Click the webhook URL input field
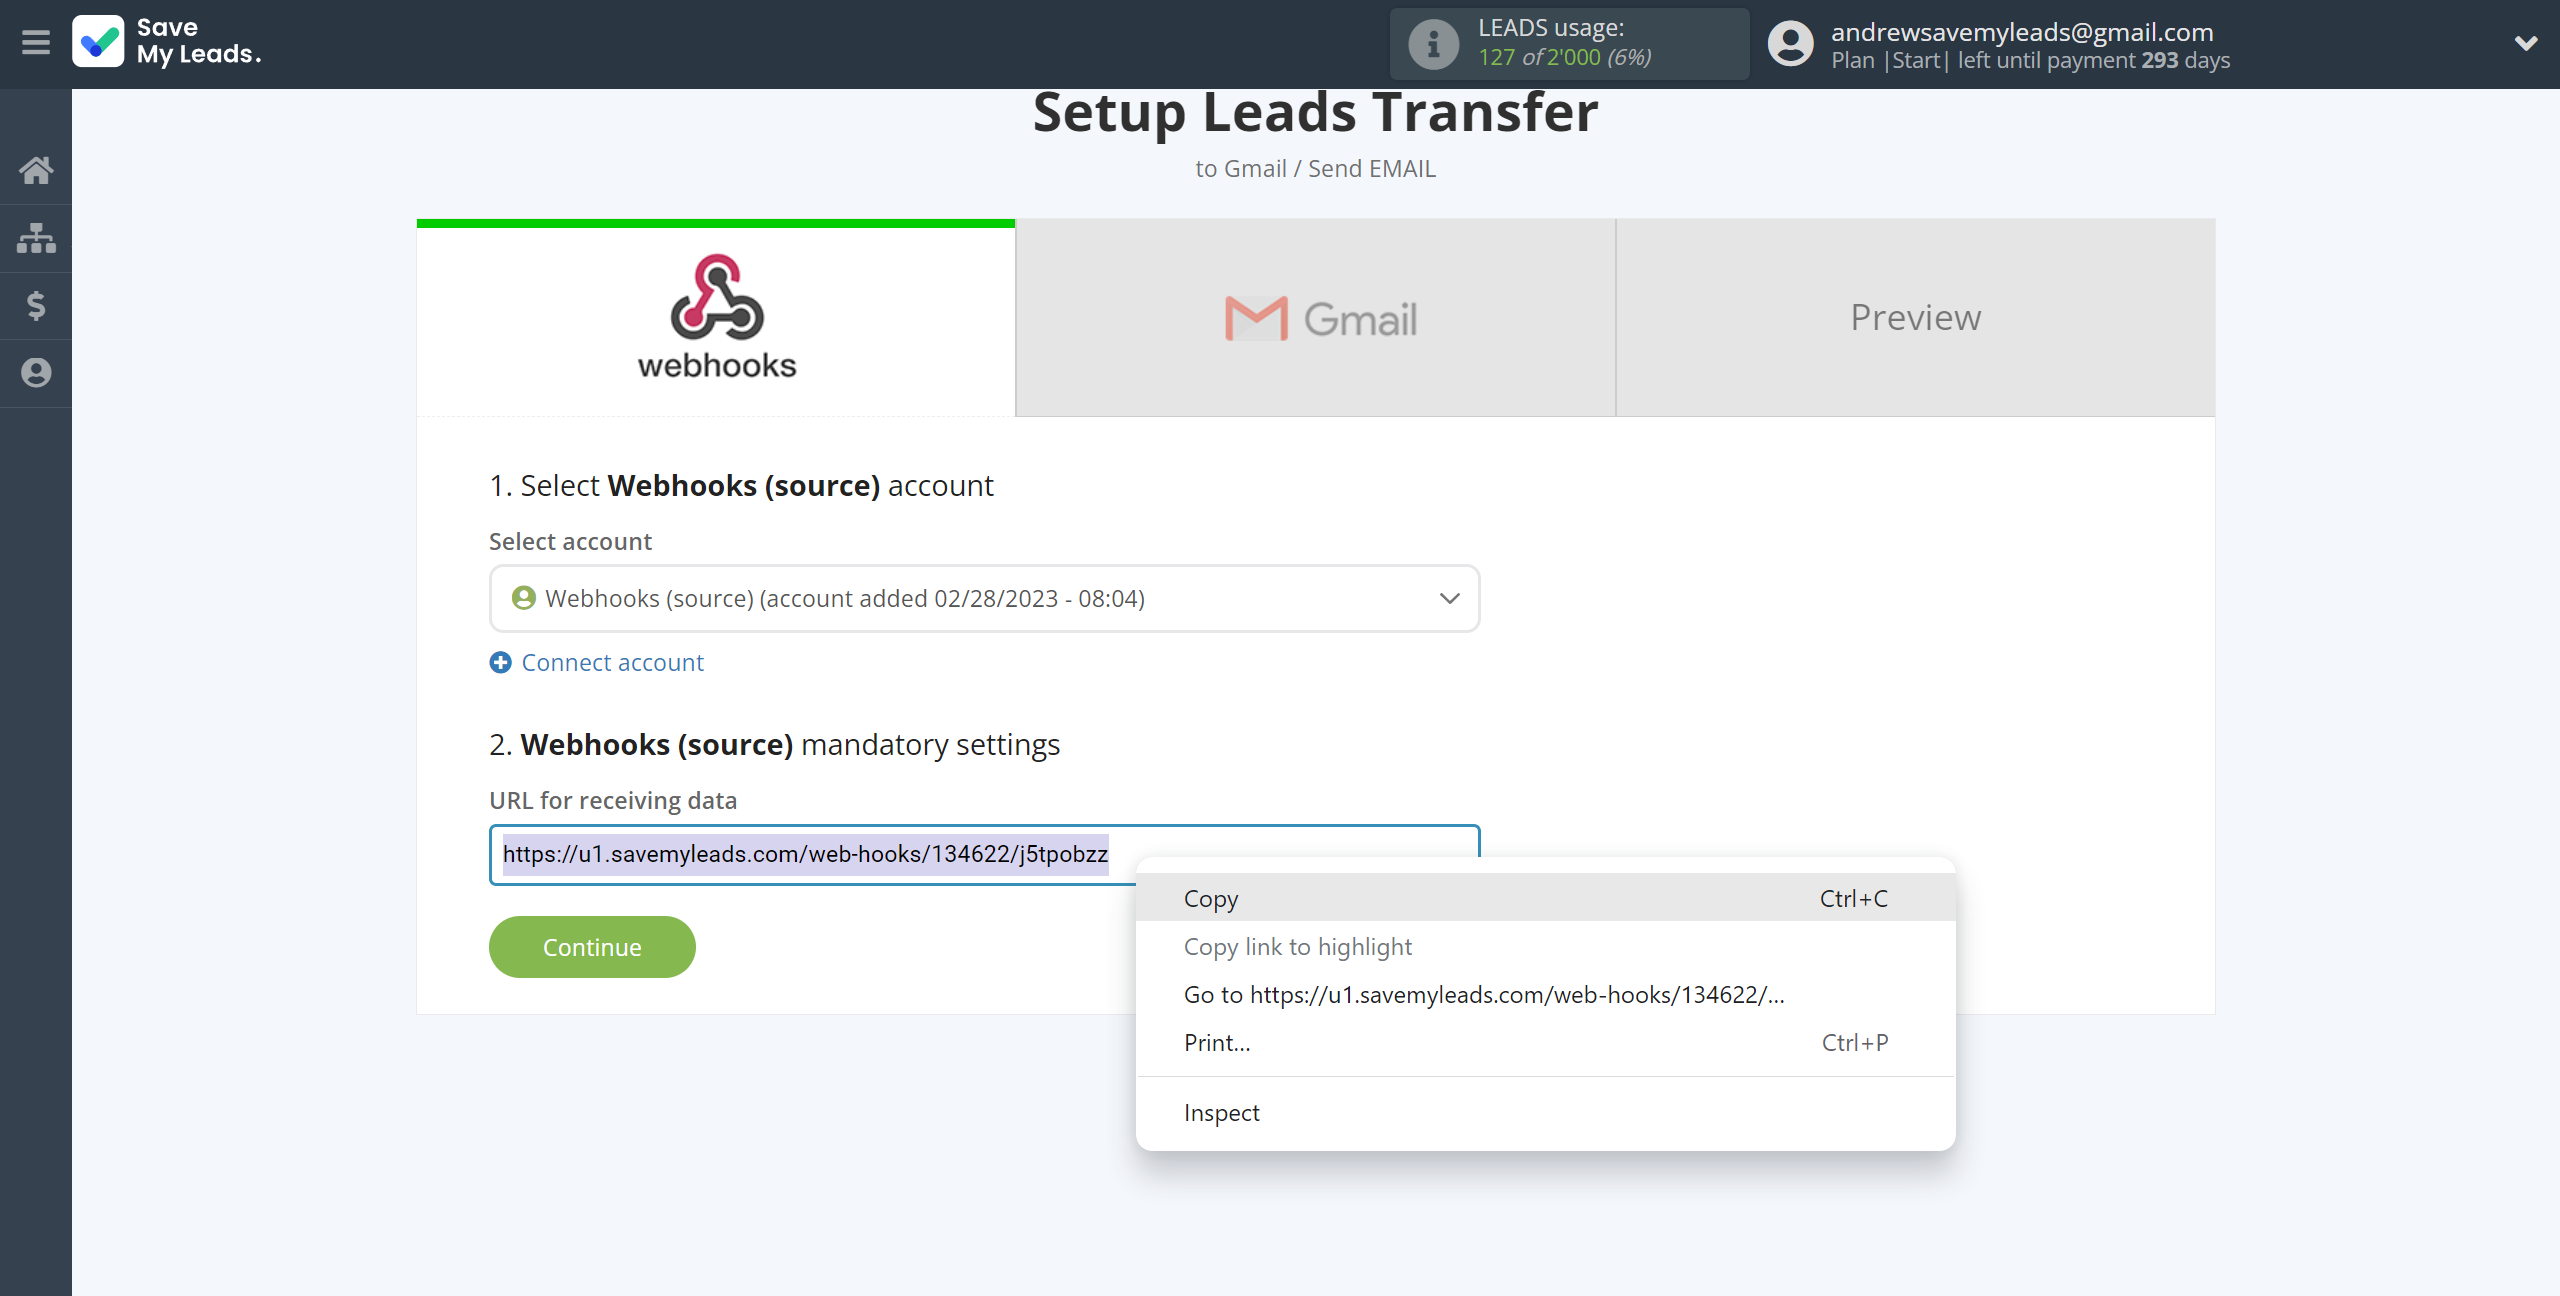2560x1296 pixels. click(983, 853)
